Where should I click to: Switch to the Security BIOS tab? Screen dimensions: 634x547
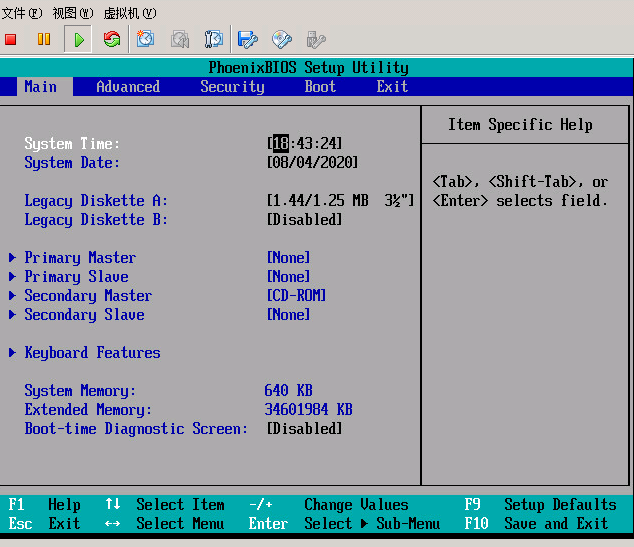tap(232, 87)
